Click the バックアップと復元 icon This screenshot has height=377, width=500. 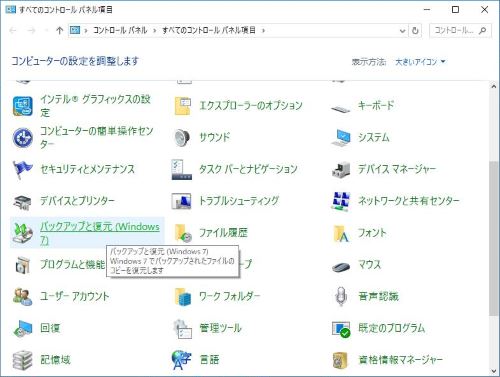click(22, 233)
